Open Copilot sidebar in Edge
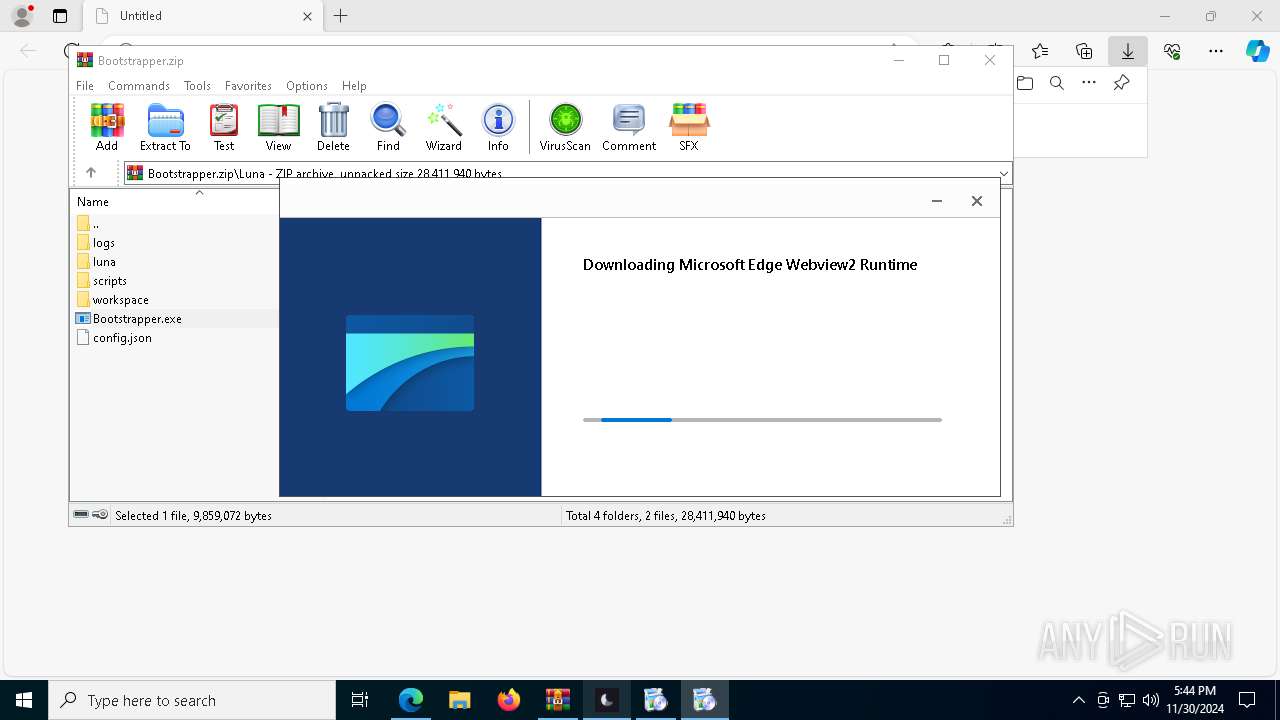This screenshot has height=720, width=1280. click(x=1257, y=51)
